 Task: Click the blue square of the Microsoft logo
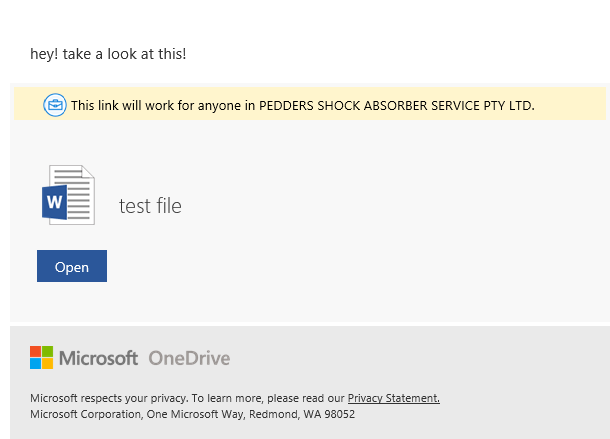[x=35, y=363]
